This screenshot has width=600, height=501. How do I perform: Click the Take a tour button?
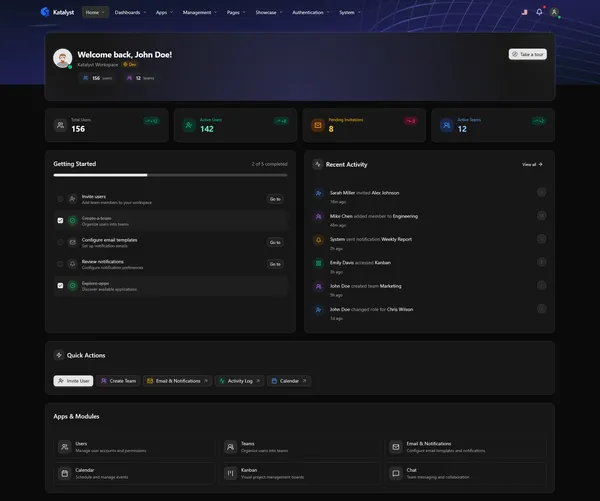pyautogui.click(x=528, y=54)
